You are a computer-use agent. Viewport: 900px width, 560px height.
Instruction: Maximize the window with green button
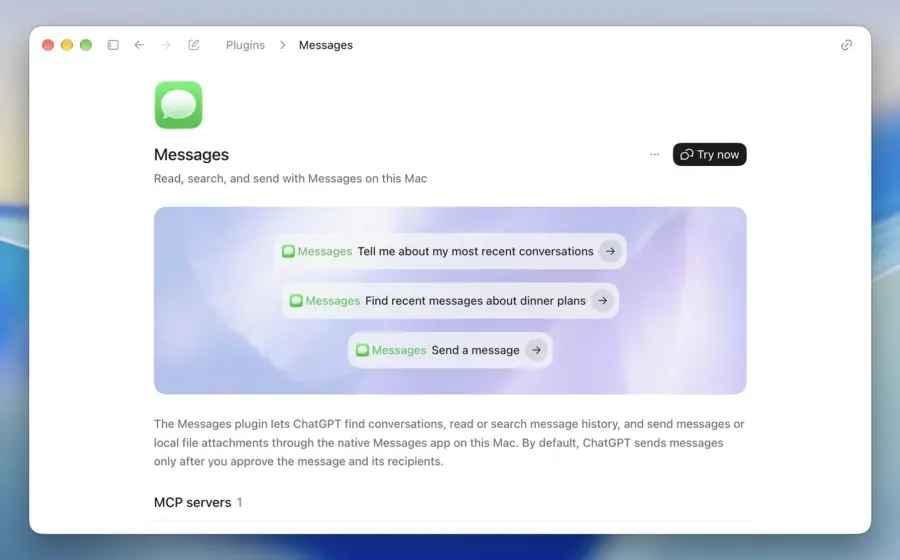pyautogui.click(x=86, y=45)
